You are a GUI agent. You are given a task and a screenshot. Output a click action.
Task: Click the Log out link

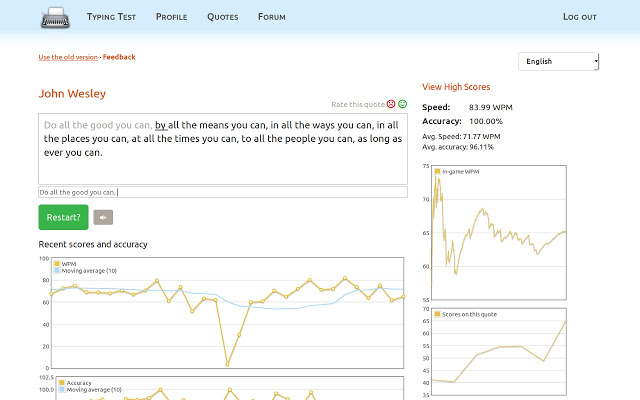tap(579, 17)
